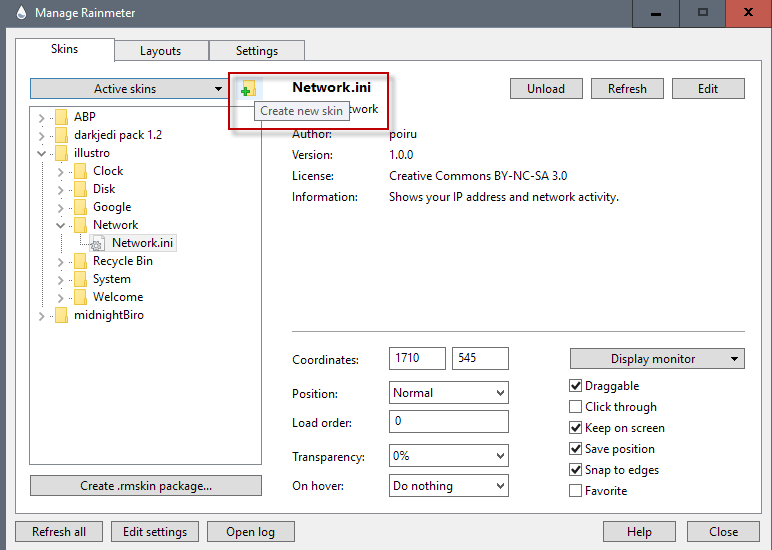772x550 pixels.
Task: Click Create .rmskin package button
Action: 146,485
